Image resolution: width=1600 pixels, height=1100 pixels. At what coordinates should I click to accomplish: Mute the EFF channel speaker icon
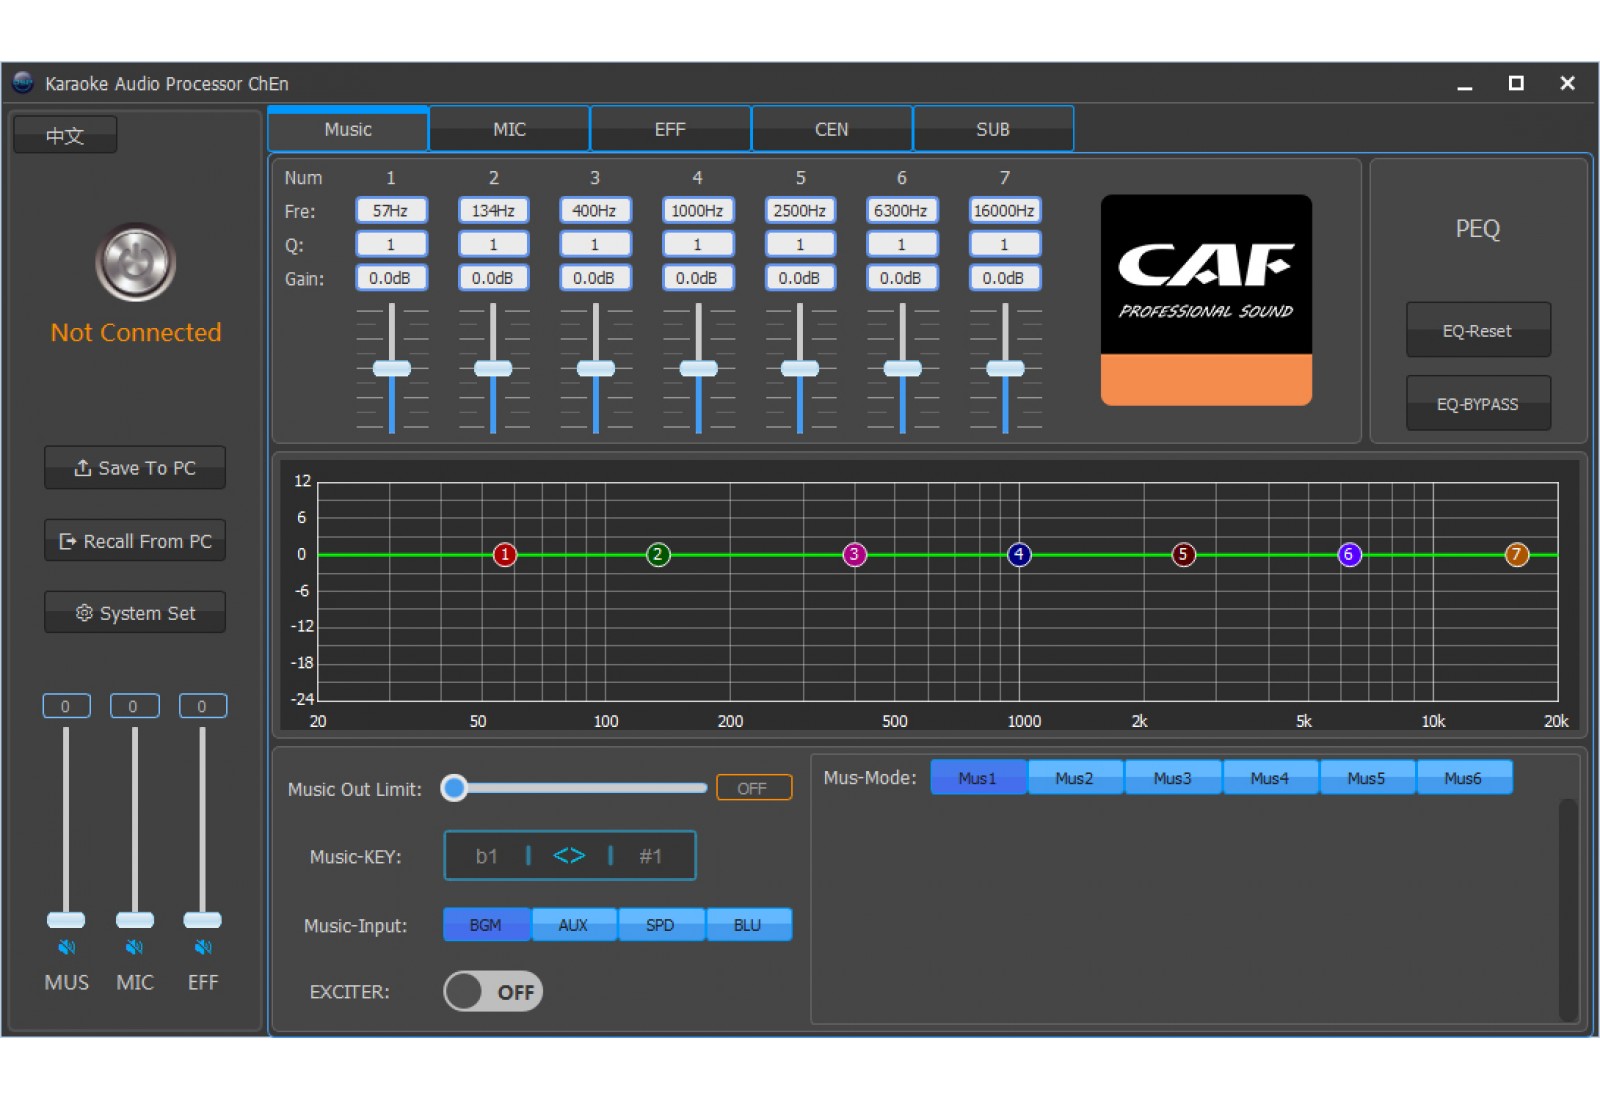[x=203, y=947]
